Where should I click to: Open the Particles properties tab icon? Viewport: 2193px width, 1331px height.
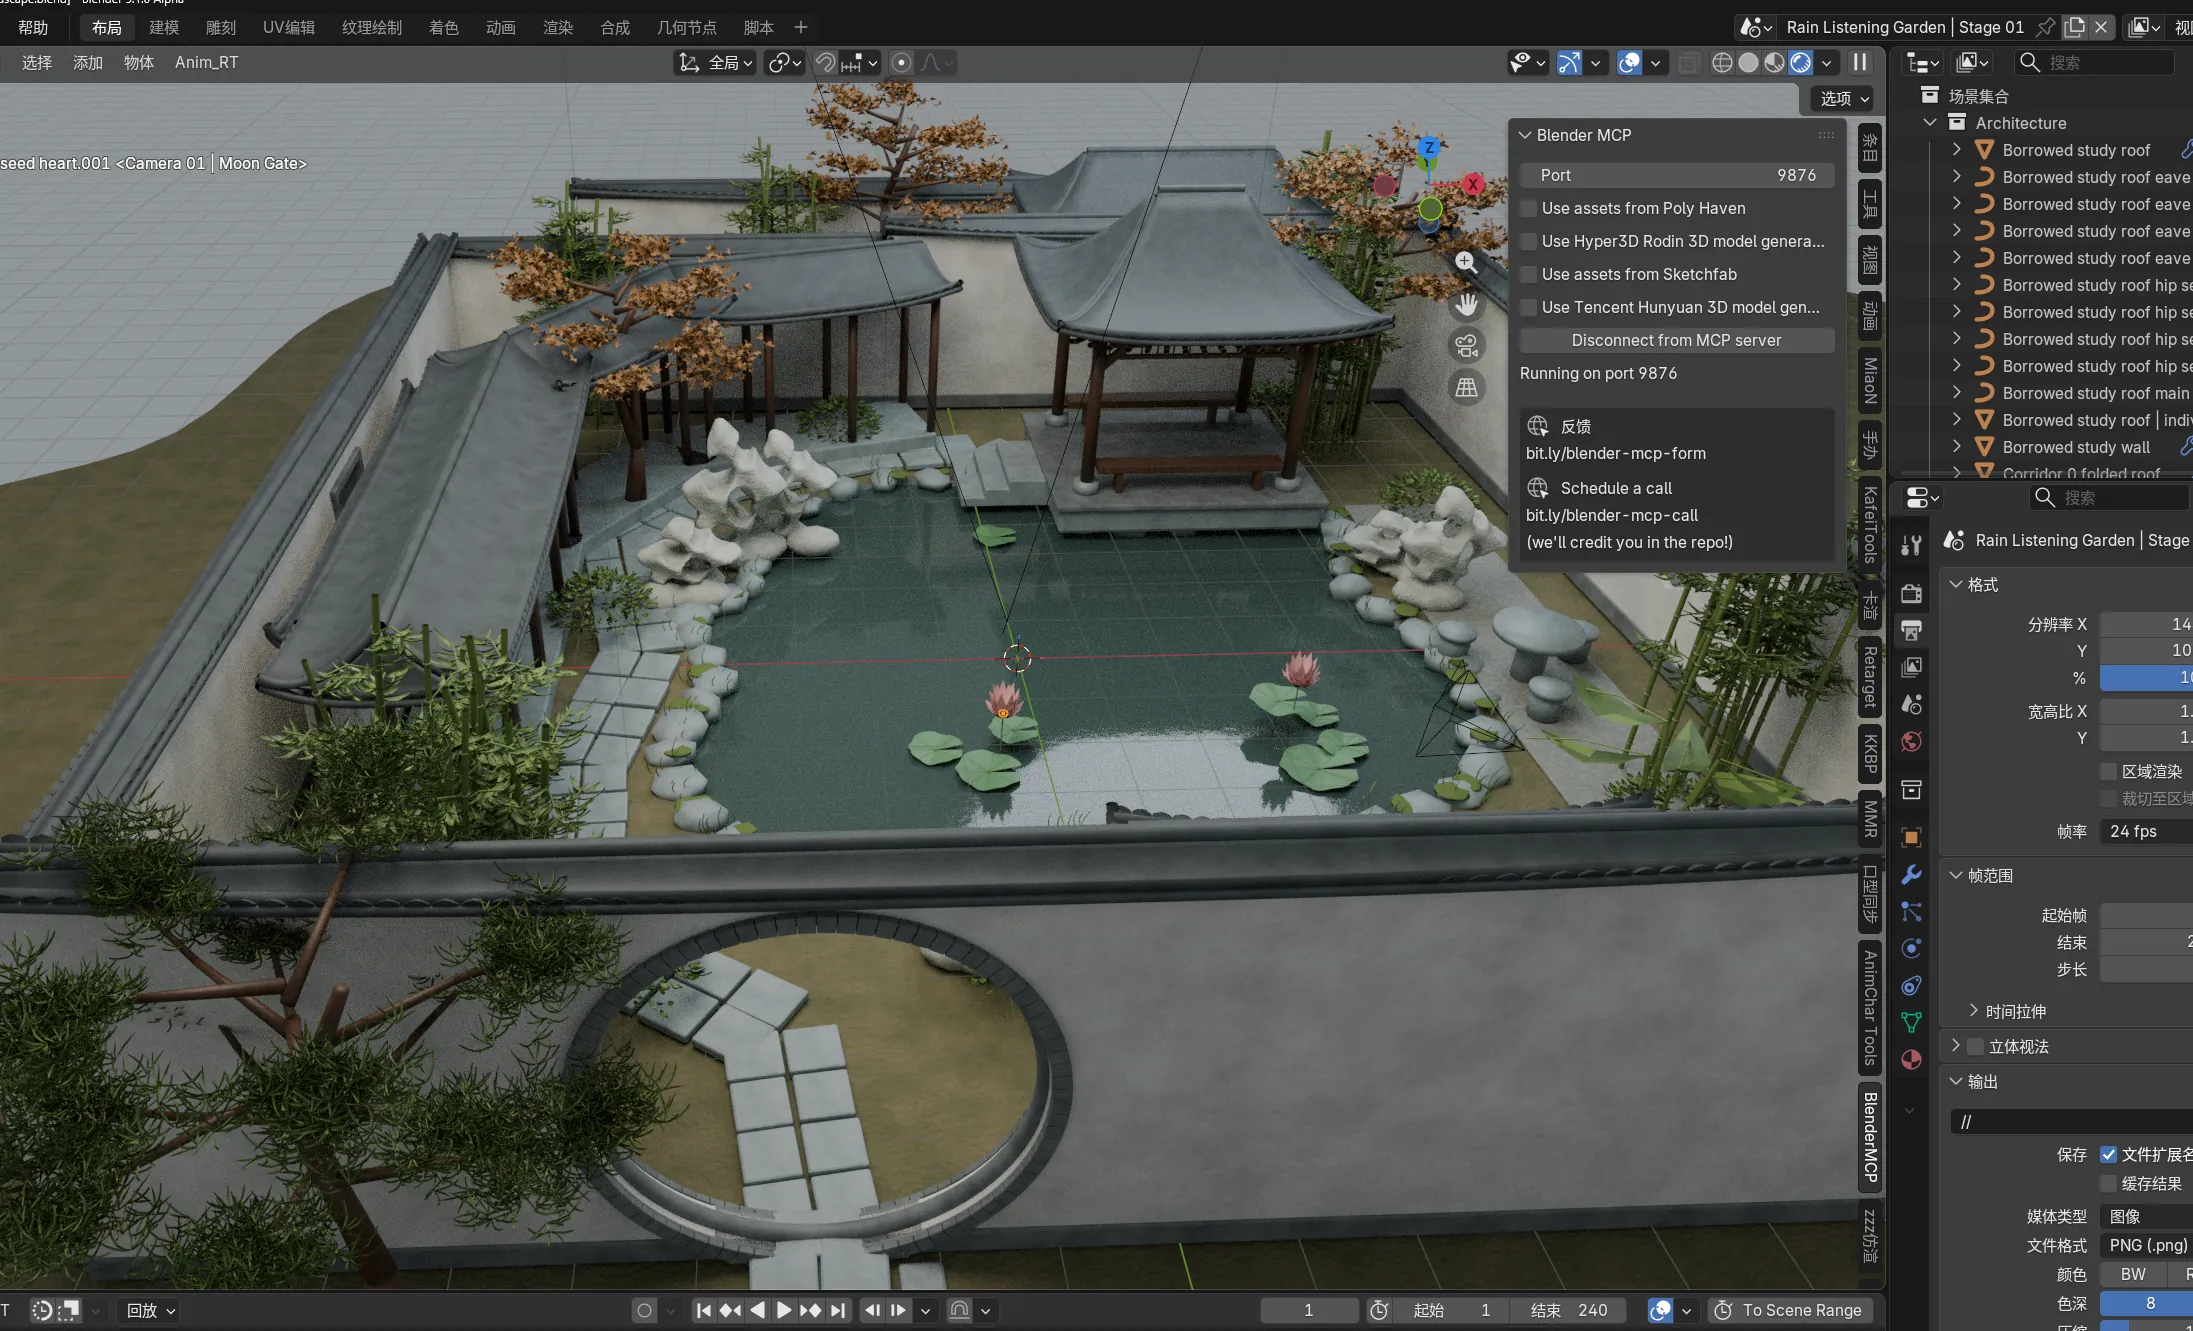point(1911,912)
